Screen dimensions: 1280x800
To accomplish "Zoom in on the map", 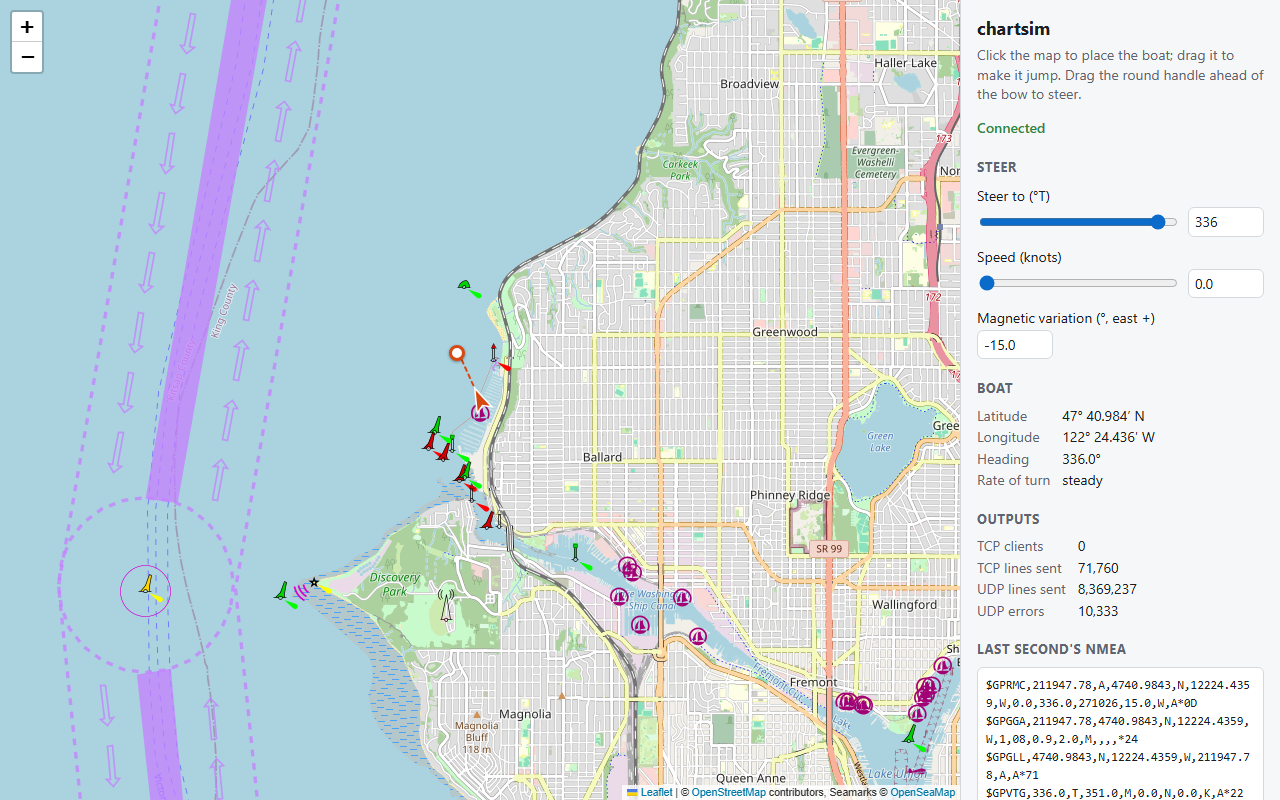I will [27, 27].
